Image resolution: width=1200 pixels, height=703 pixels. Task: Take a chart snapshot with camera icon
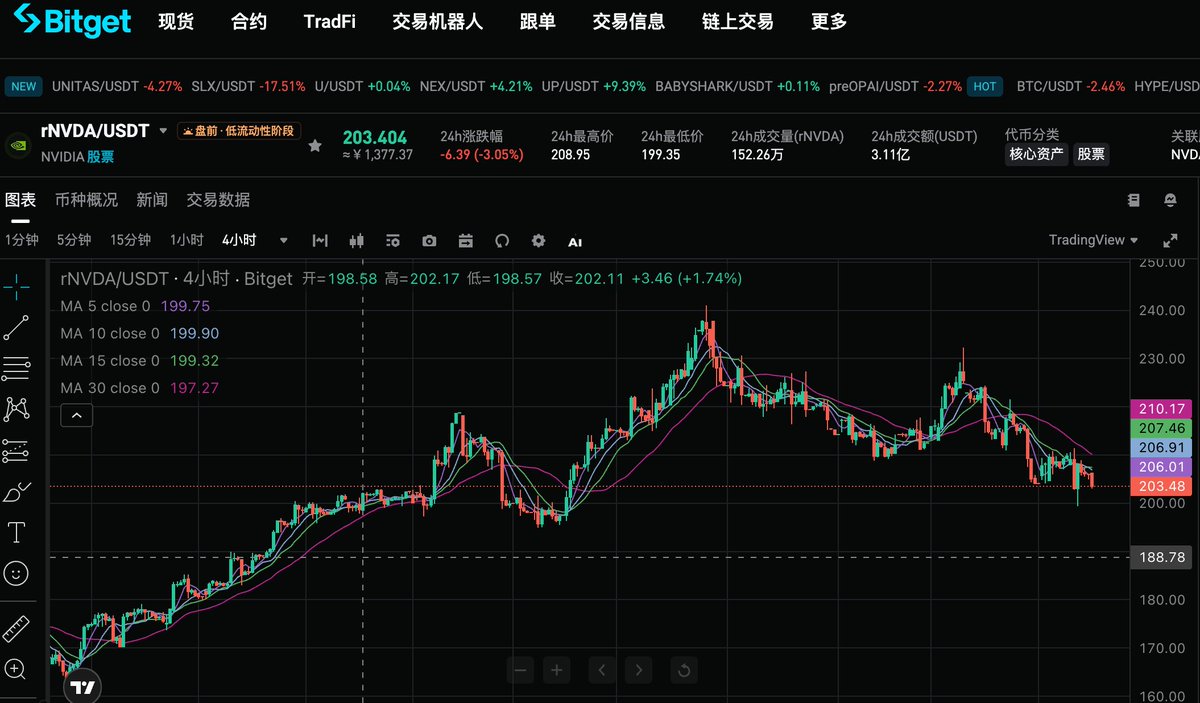click(429, 241)
